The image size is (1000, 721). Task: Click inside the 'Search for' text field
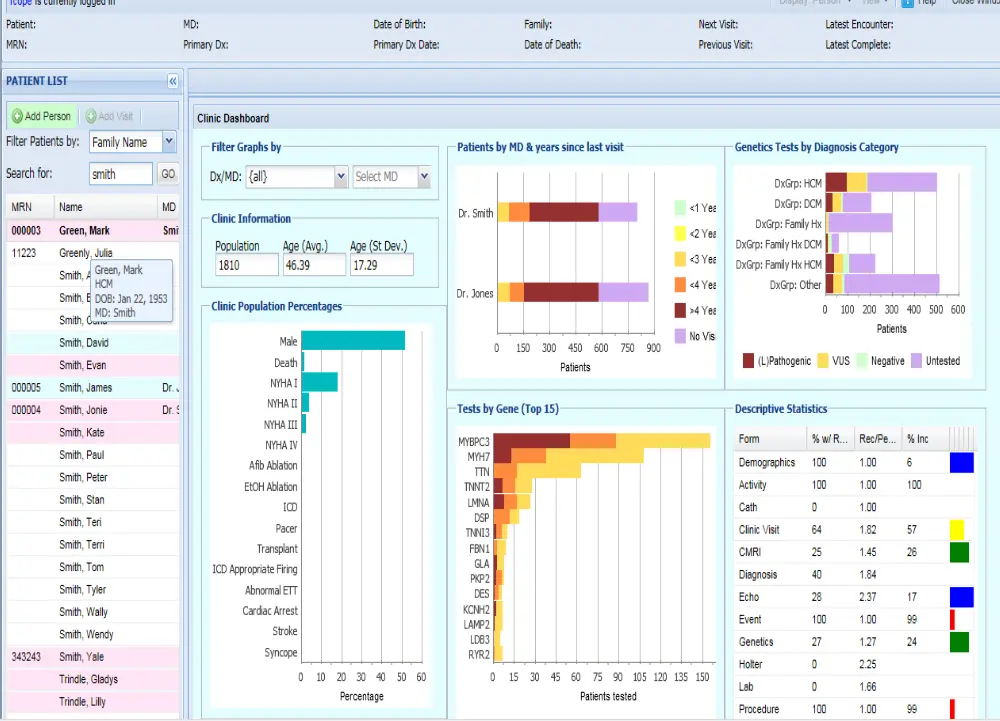(x=120, y=173)
